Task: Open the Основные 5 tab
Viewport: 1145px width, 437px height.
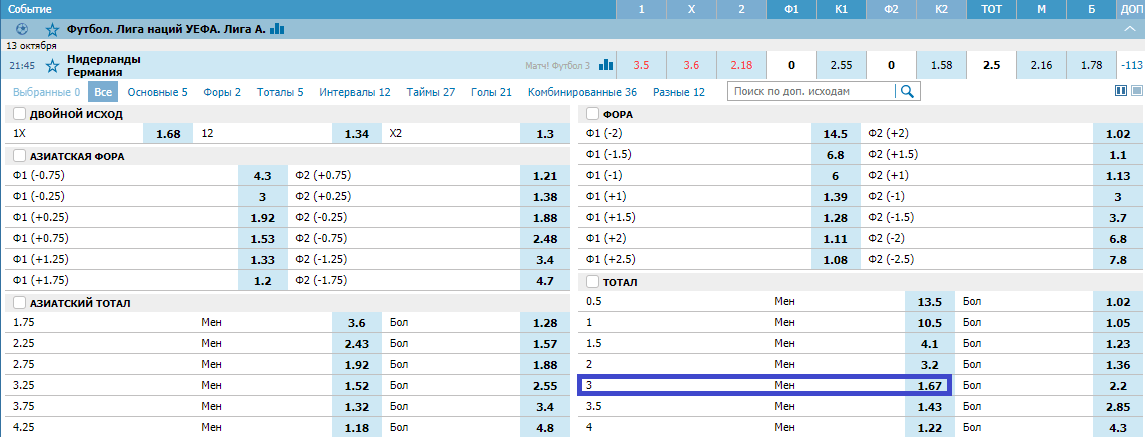Action: [157, 92]
